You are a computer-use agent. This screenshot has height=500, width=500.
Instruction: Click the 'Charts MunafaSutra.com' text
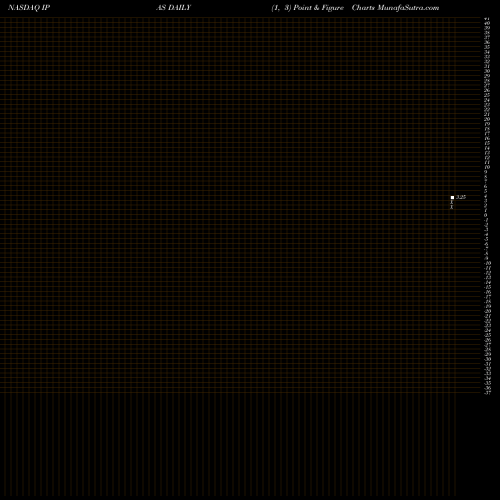pyautogui.click(x=395, y=8)
